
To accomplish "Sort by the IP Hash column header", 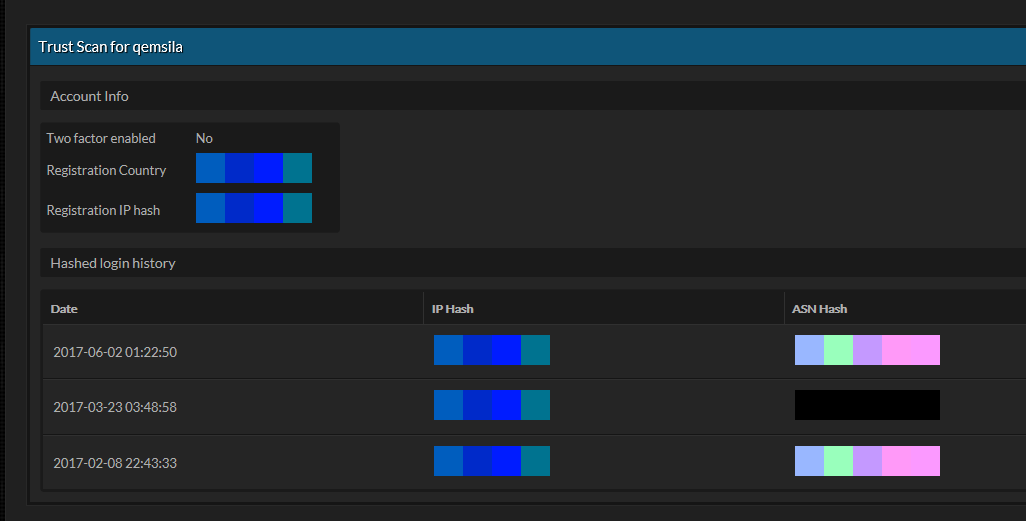I will (x=452, y=309).
